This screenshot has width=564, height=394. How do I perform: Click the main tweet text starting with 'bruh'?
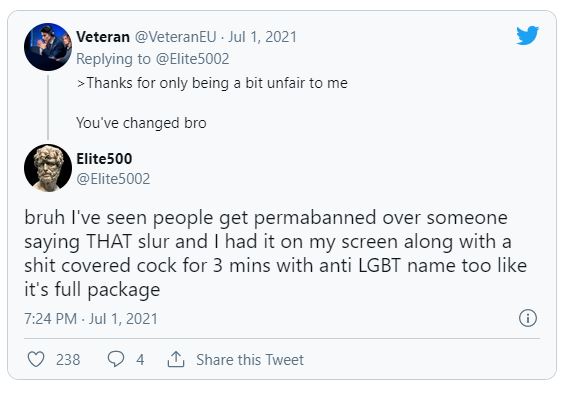pos(276,254)
